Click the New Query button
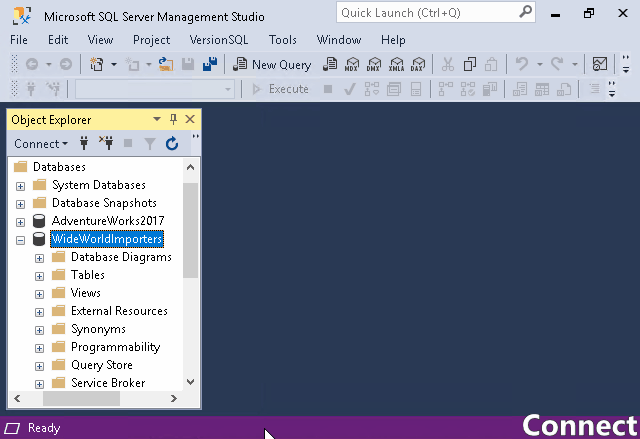 coord(272,64)
